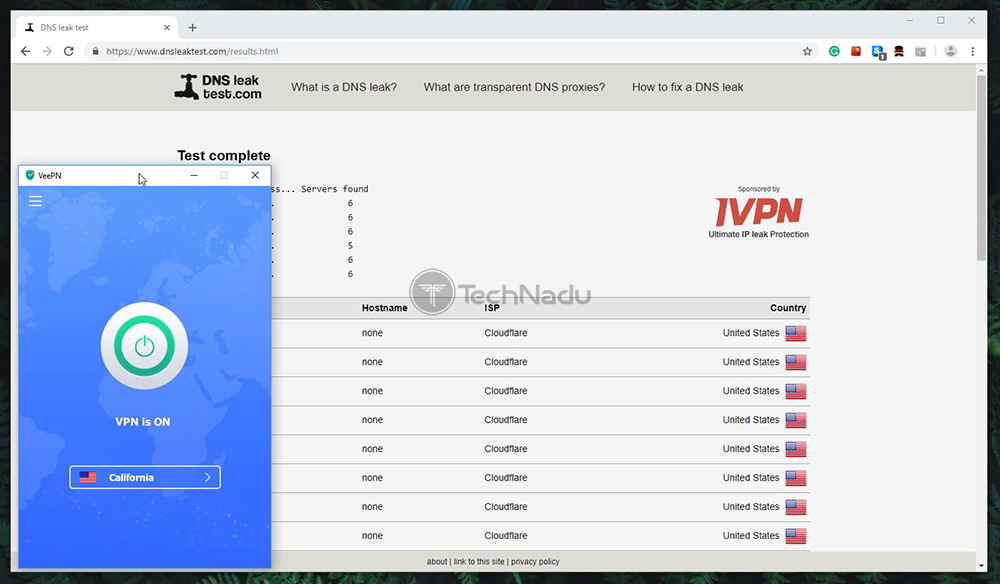This screenshot has width=1000, height=584.
Task: Click the browser back arrow
Action: [26, 52]
